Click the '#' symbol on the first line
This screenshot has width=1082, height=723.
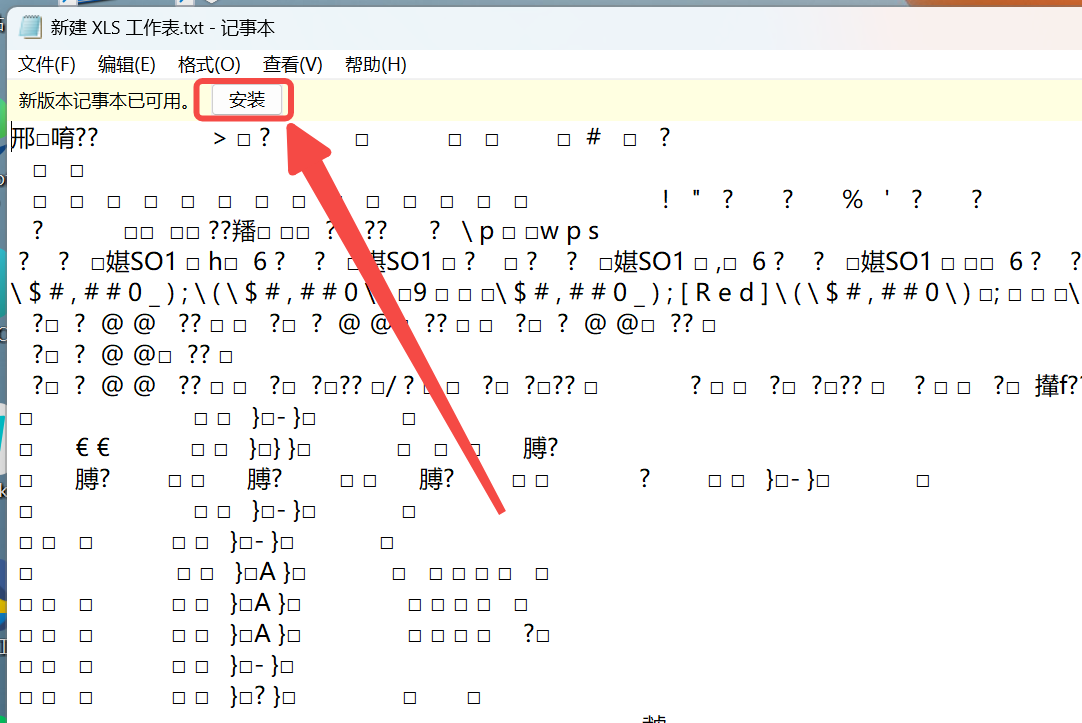tap(593, 137)
